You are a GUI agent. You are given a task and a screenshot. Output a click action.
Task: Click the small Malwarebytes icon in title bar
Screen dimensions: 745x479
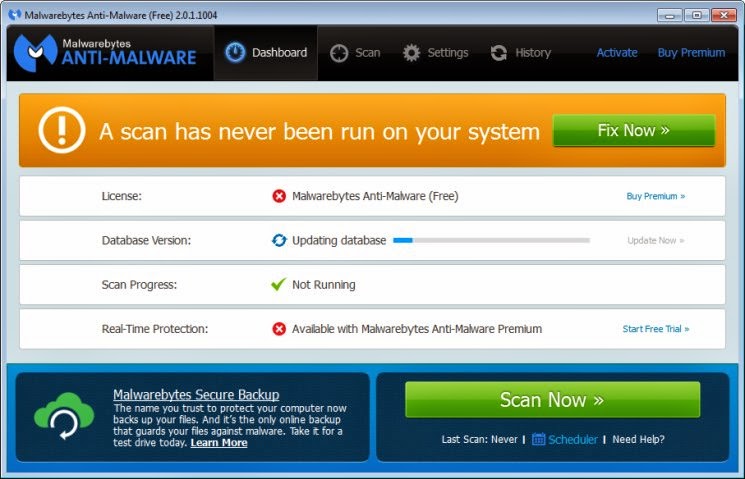15,15
